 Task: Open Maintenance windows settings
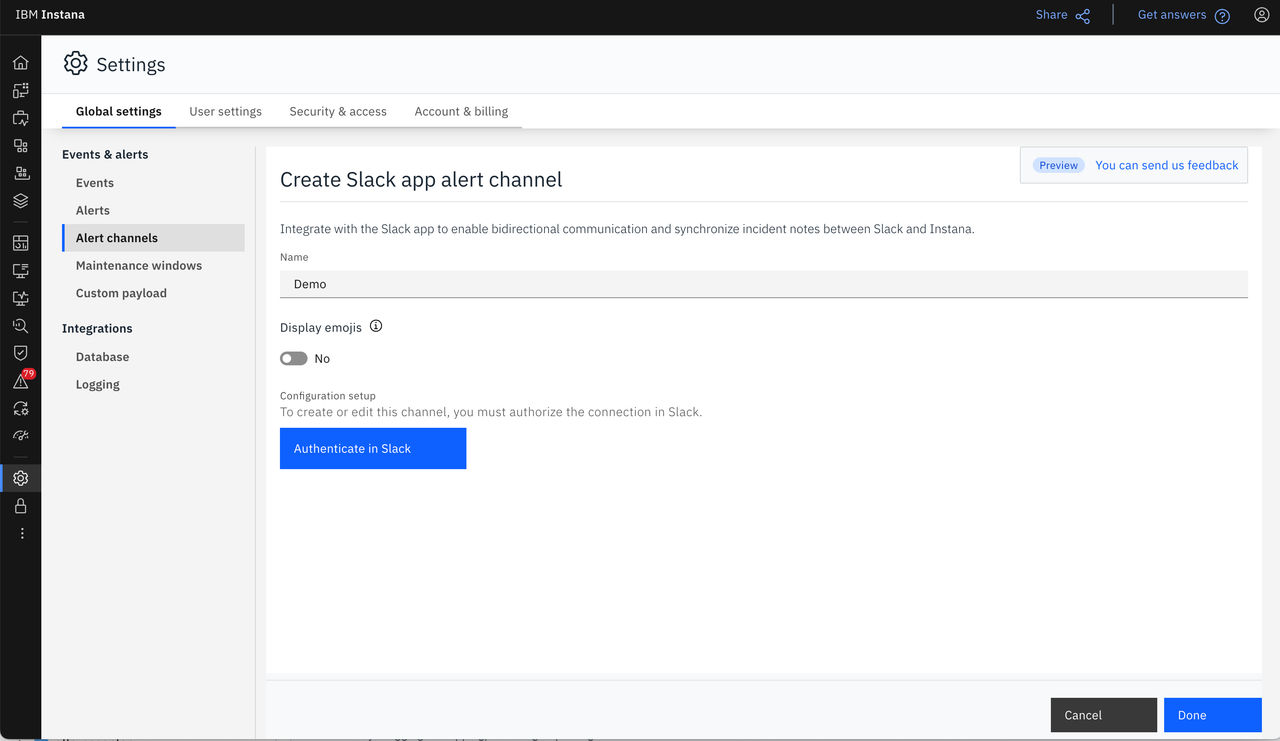coord(139,265)
